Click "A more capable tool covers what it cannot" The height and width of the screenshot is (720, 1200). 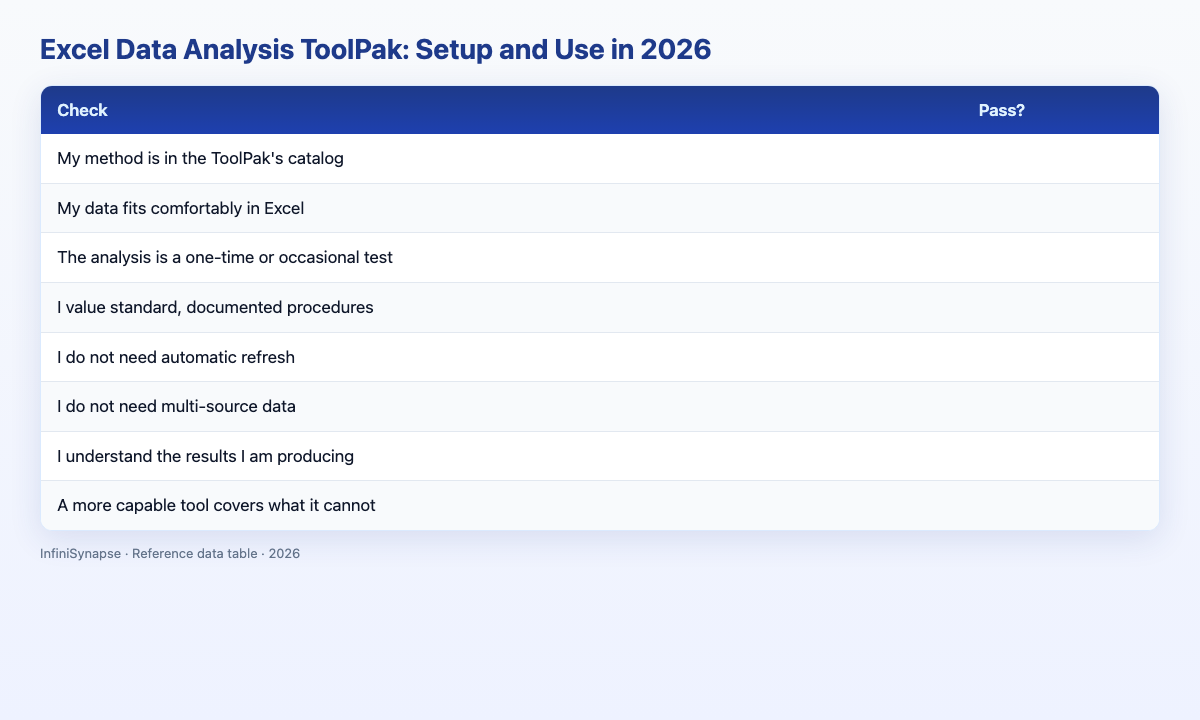click(600, 505)
